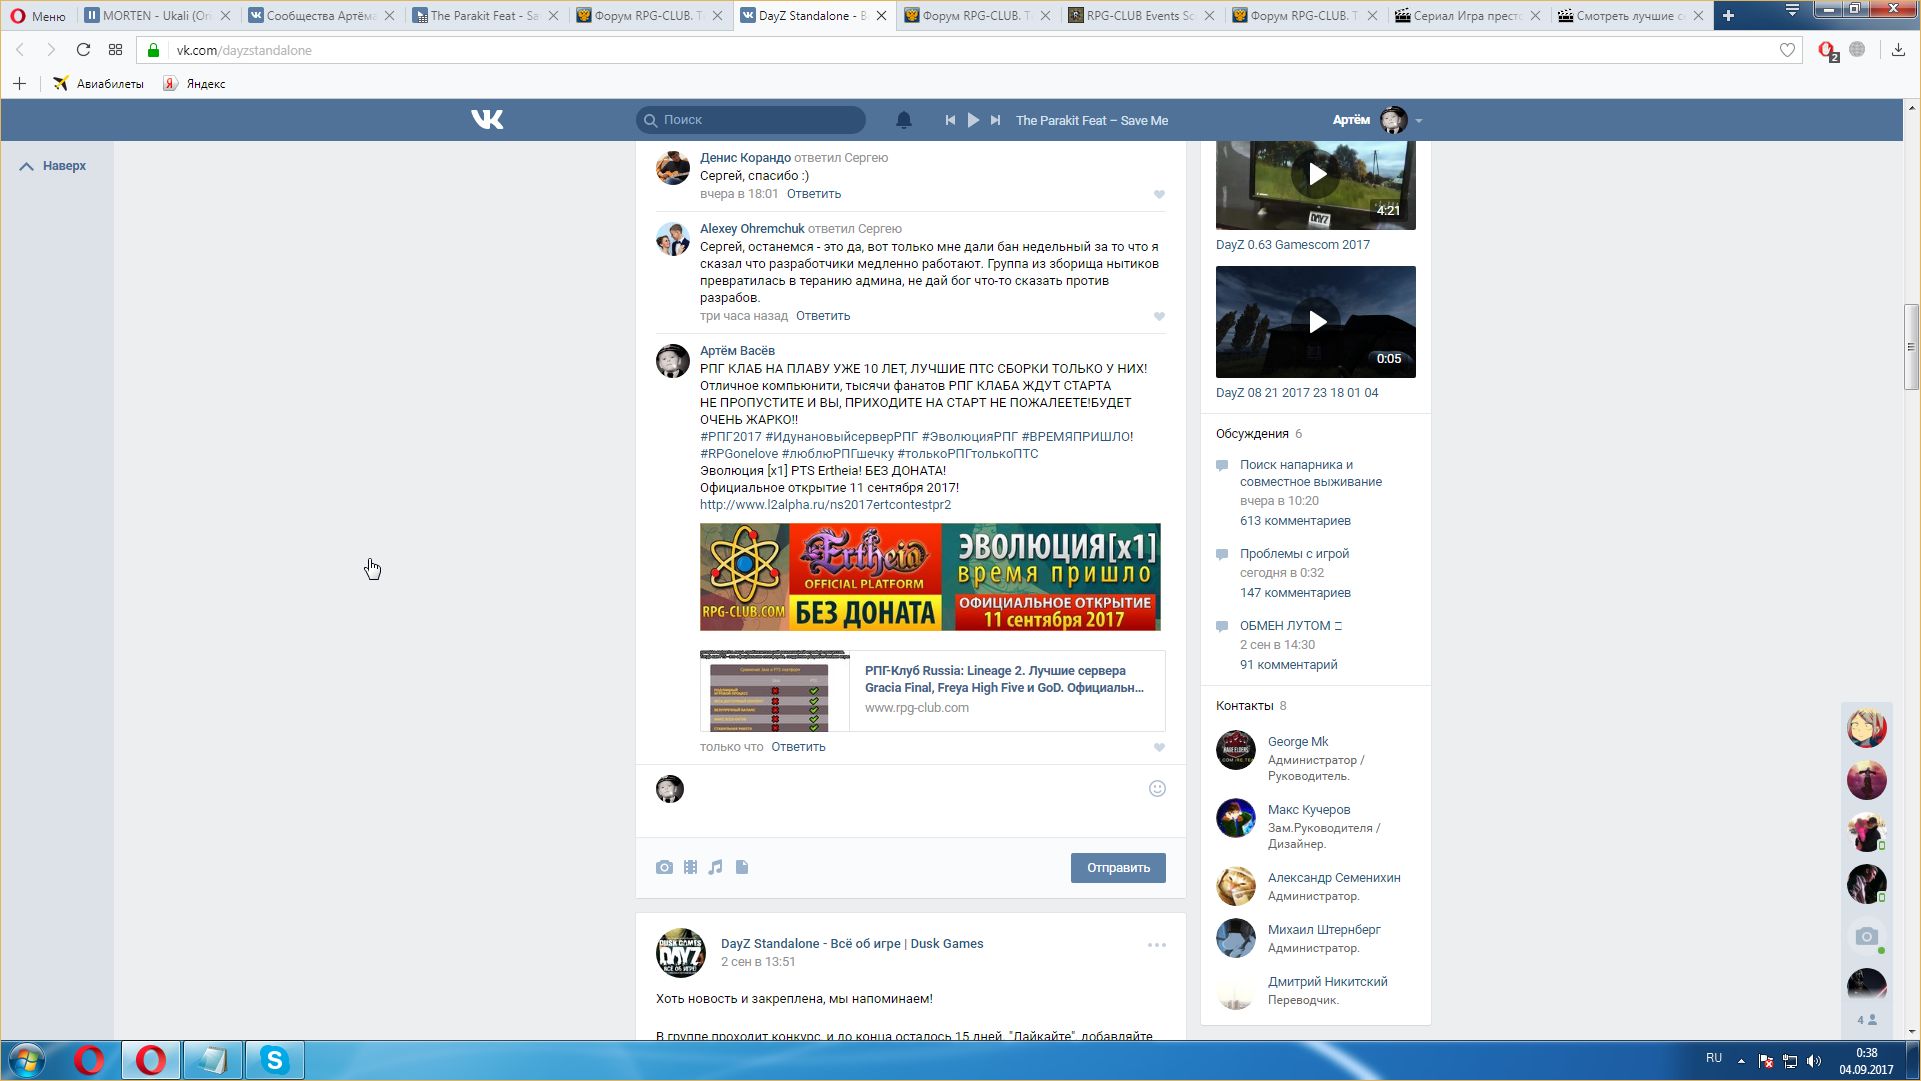Screen dimensions: 1921x1081
Task: Open Денис Корандо profile name
Action: point(745,158)
